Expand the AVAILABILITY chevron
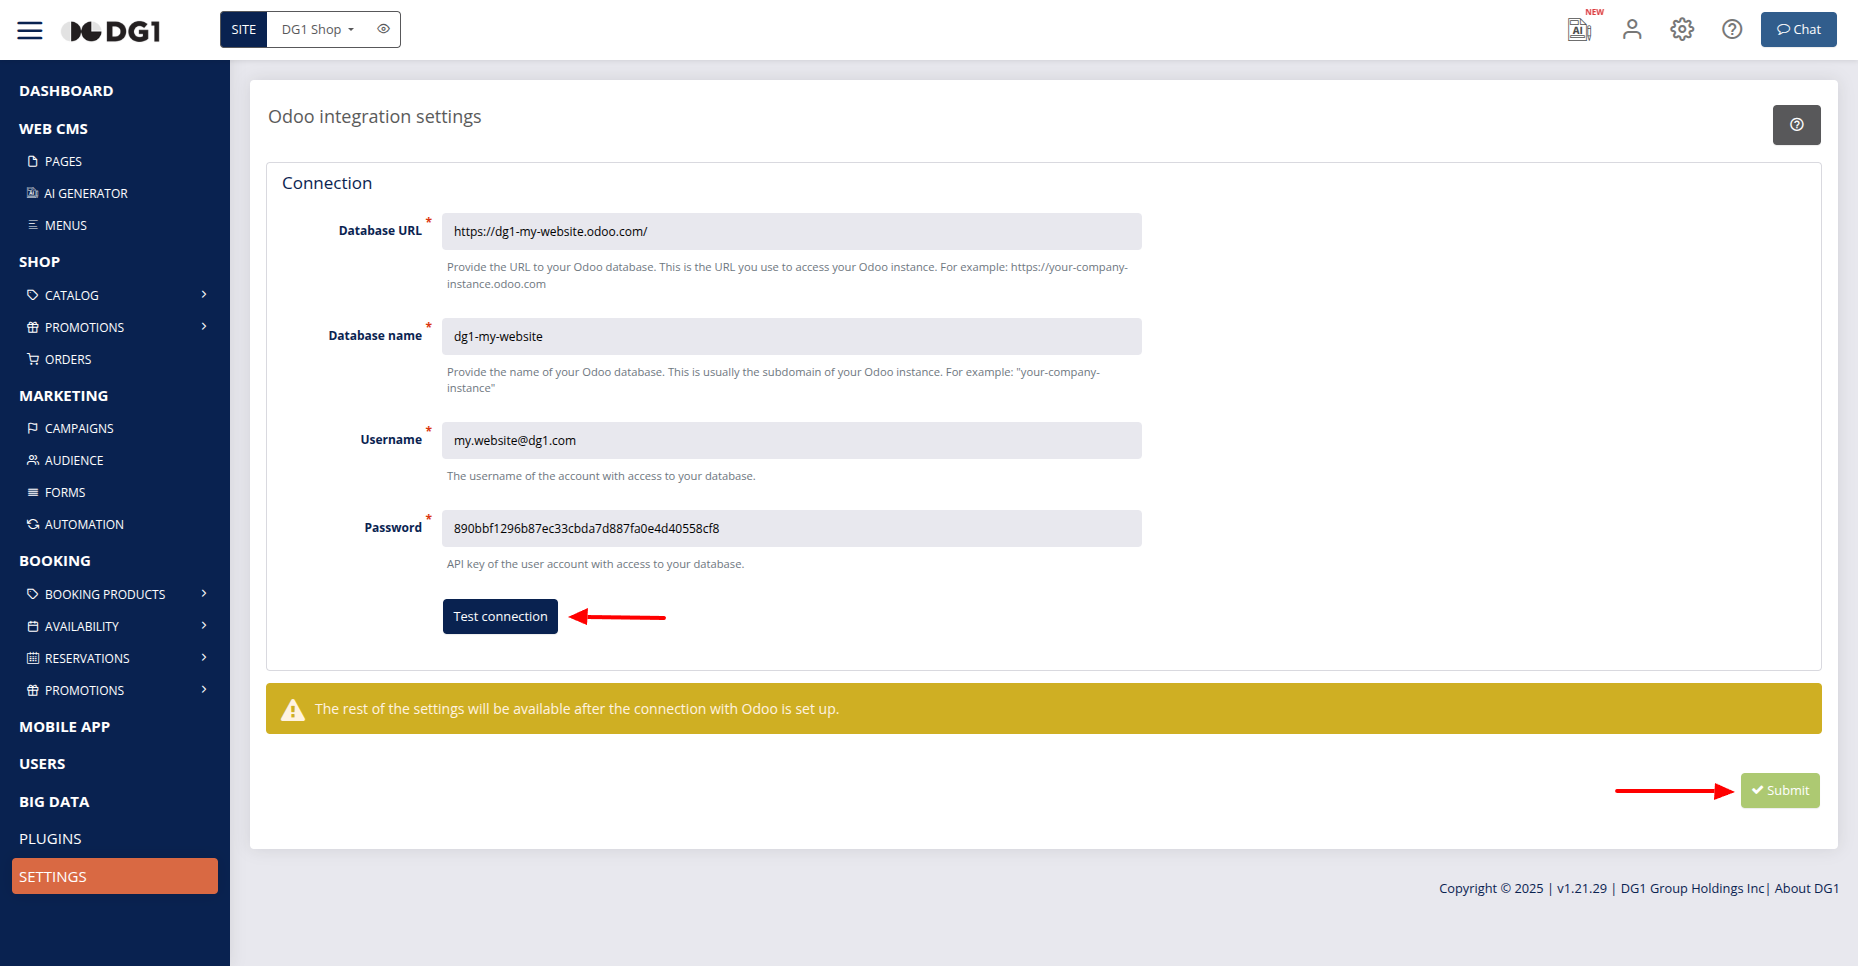1858x966 pixels. (204, 625)
